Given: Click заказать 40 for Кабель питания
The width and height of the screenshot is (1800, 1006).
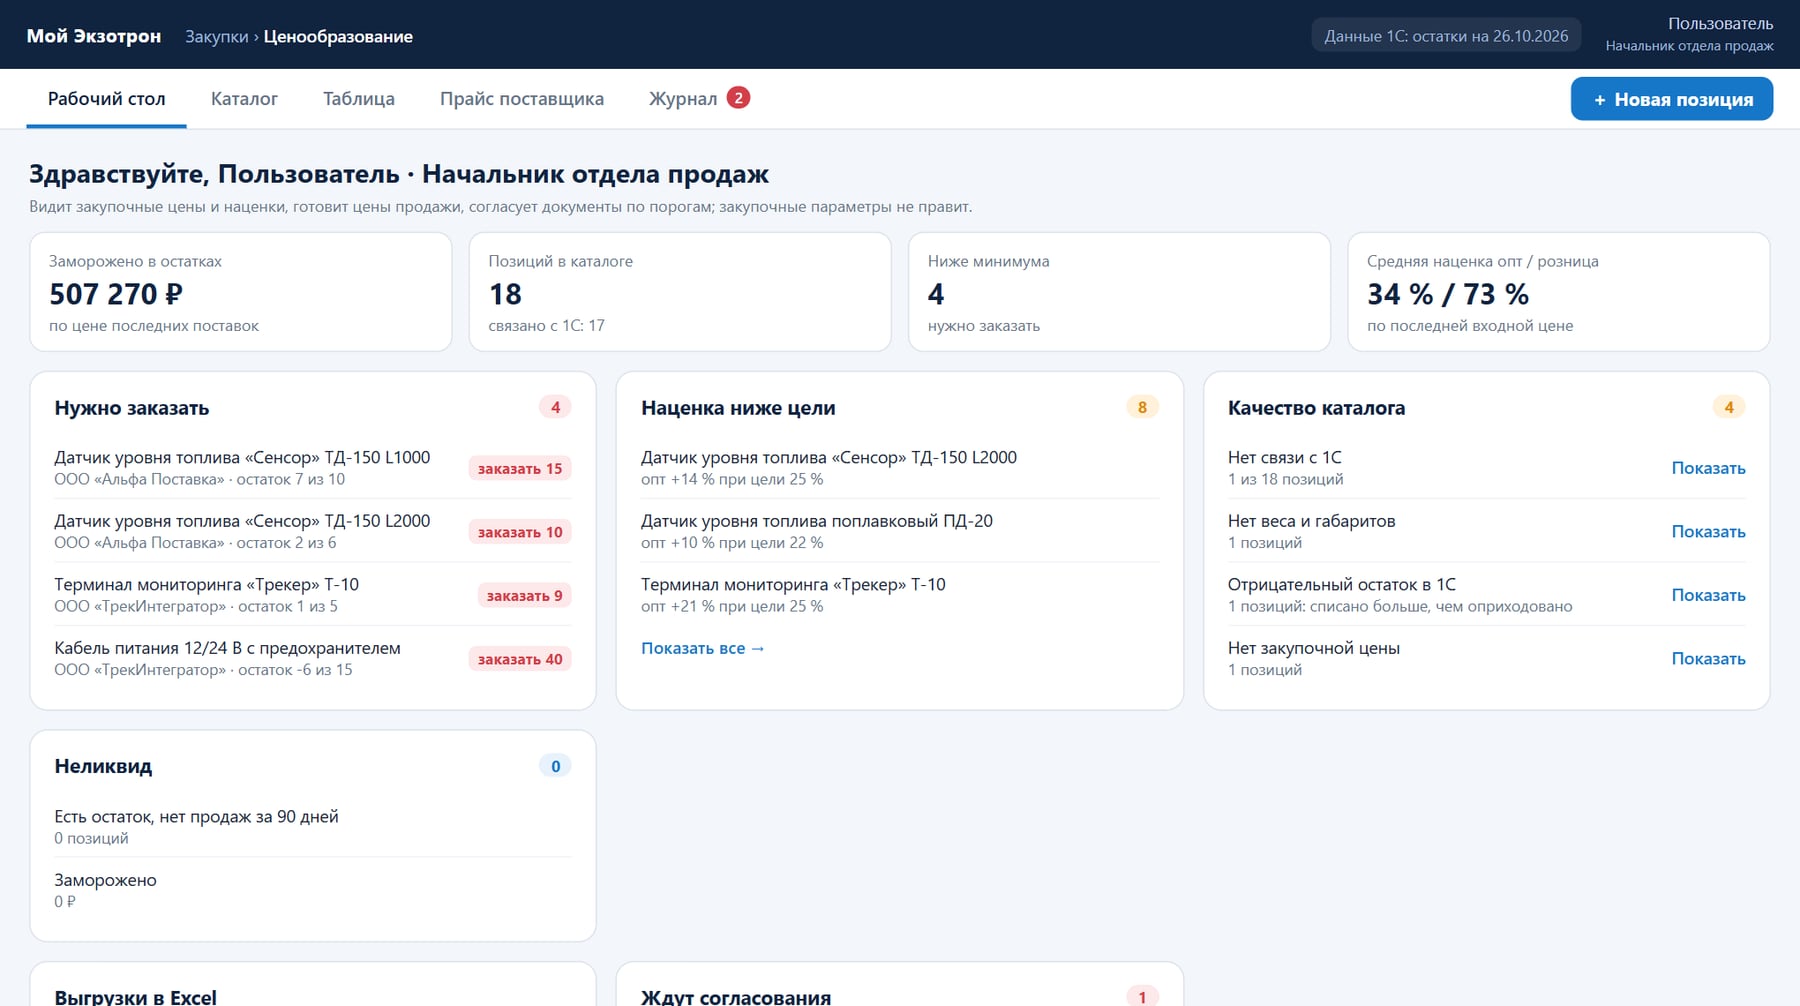Looking at the screenshot, I should [520, 659].
